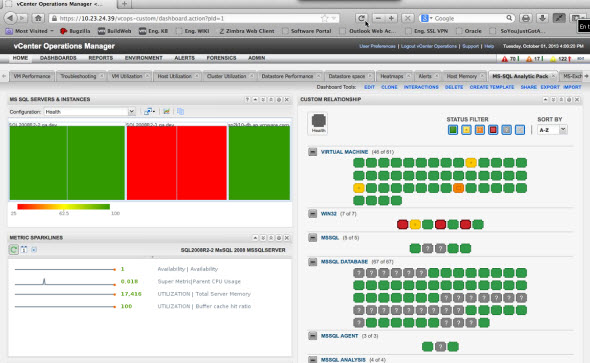This screenshot has height=363, width=590.
Task: Click the browser zoom in plus button
Action: click(x=391, y=18)
